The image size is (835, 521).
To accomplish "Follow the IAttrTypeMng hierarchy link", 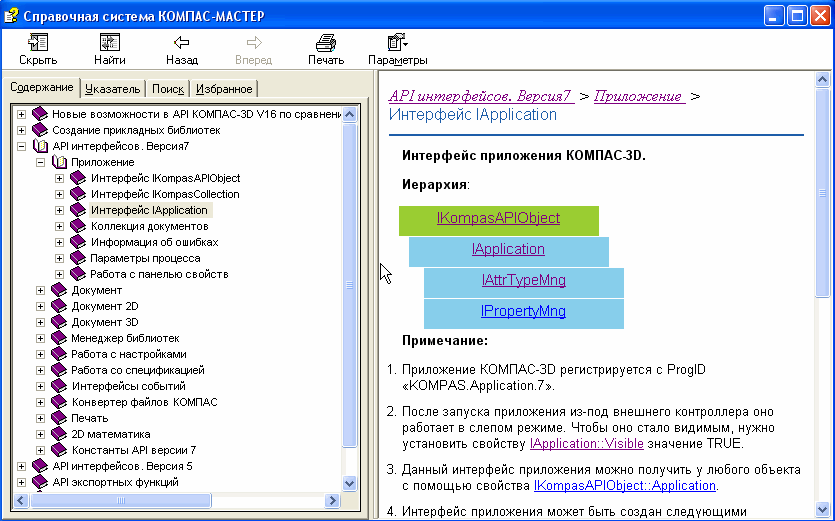I will click(523, 280).
